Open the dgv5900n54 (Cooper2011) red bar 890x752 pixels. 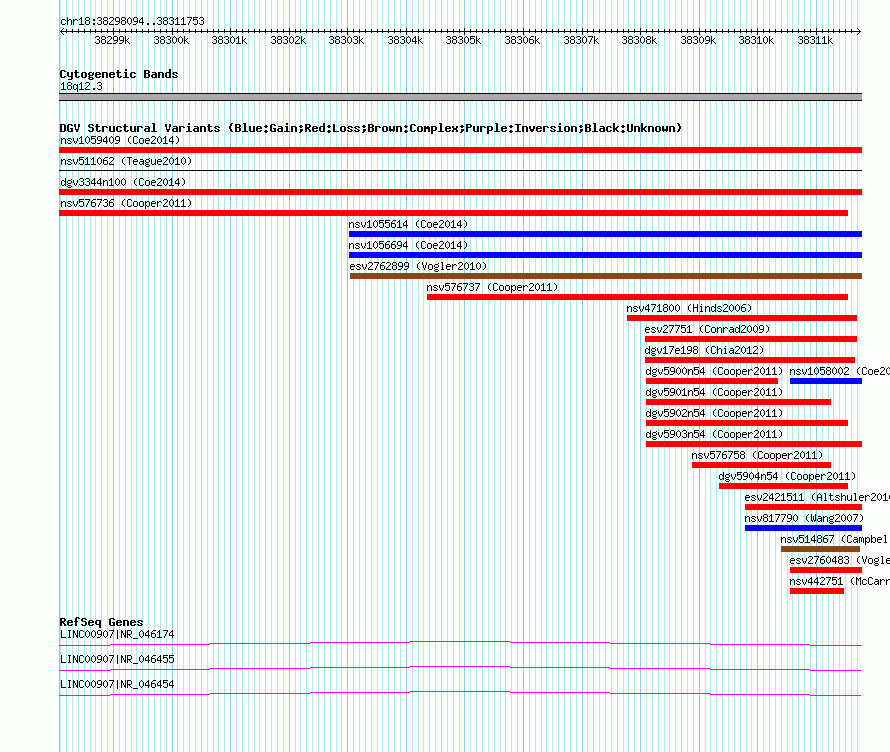[712, 381]
